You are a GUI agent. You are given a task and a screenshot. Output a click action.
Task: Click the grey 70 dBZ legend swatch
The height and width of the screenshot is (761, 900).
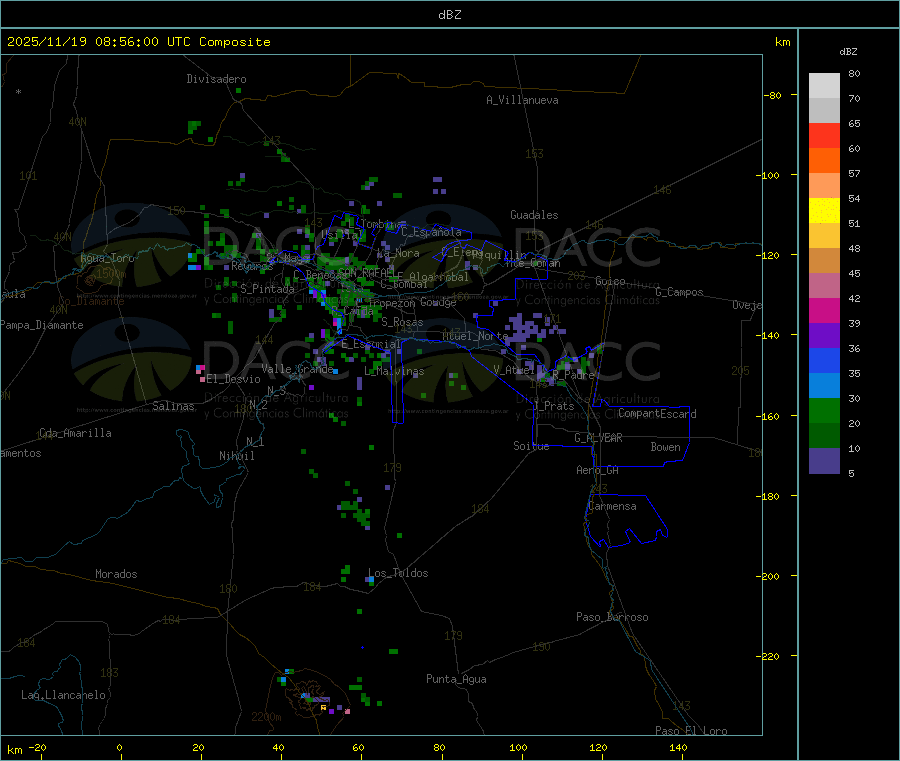coord(824,110)
